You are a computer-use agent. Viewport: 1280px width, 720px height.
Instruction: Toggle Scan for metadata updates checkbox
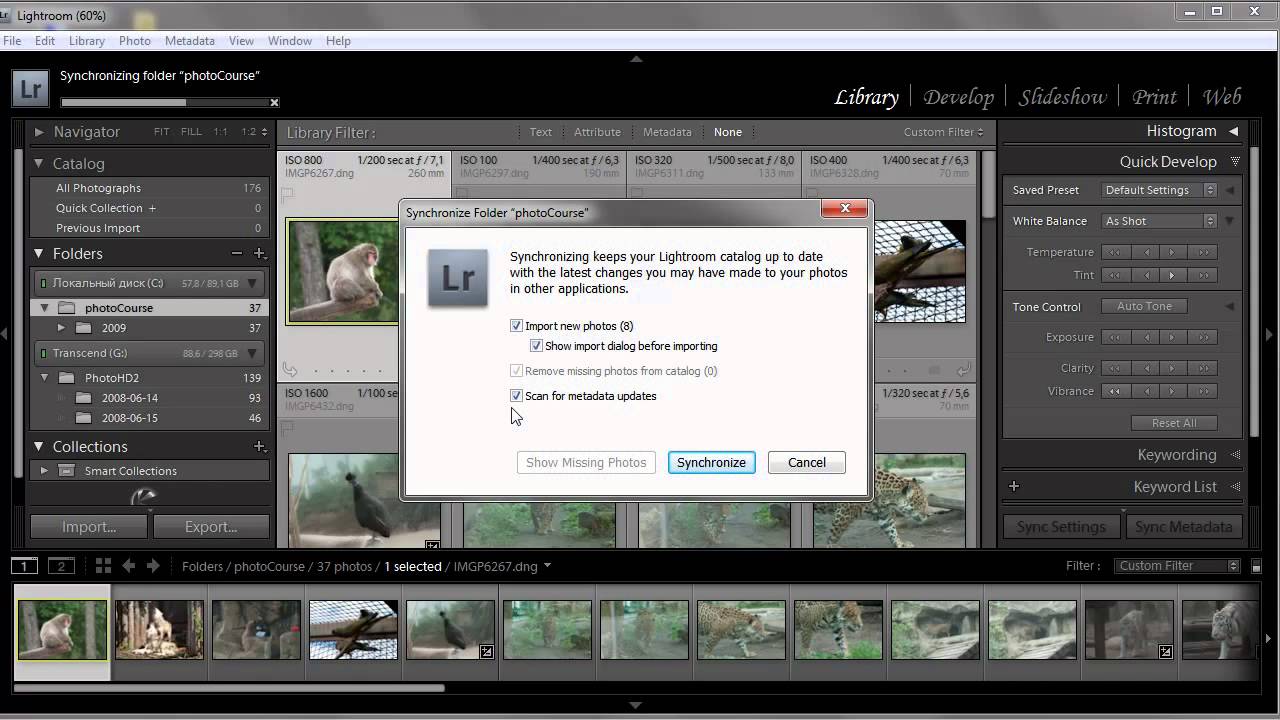click(x=516, y=396)
